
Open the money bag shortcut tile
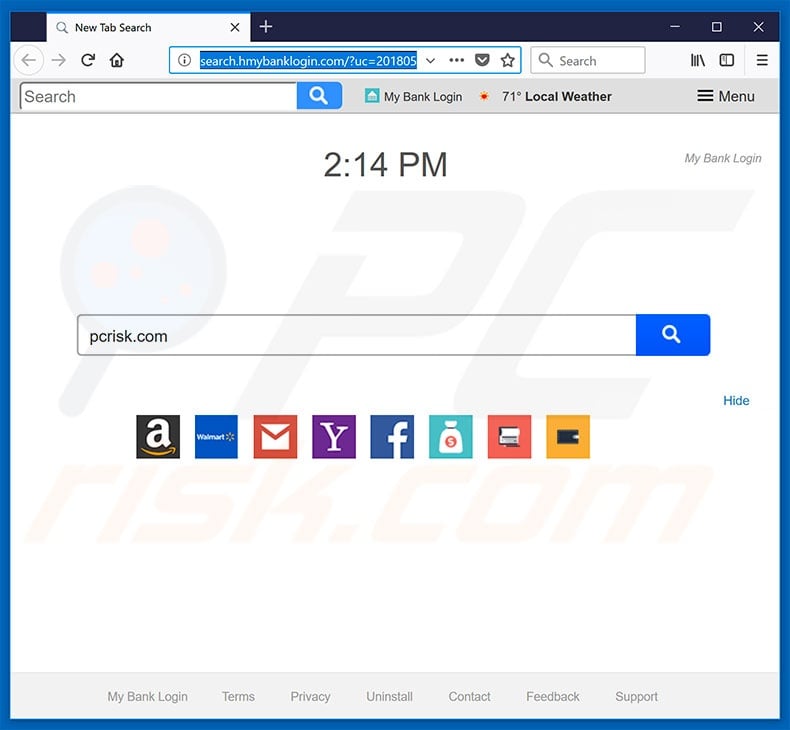point(450,437)
